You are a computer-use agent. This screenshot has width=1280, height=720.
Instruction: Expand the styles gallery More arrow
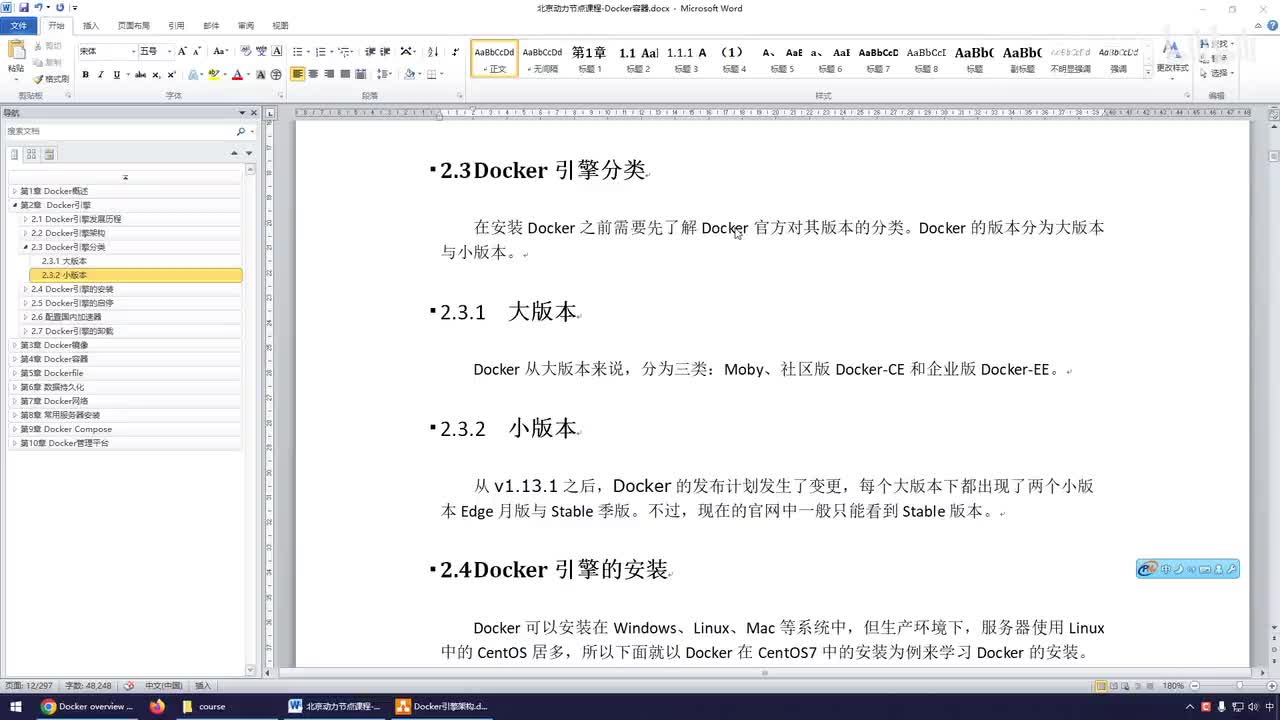pos(1147,72)
